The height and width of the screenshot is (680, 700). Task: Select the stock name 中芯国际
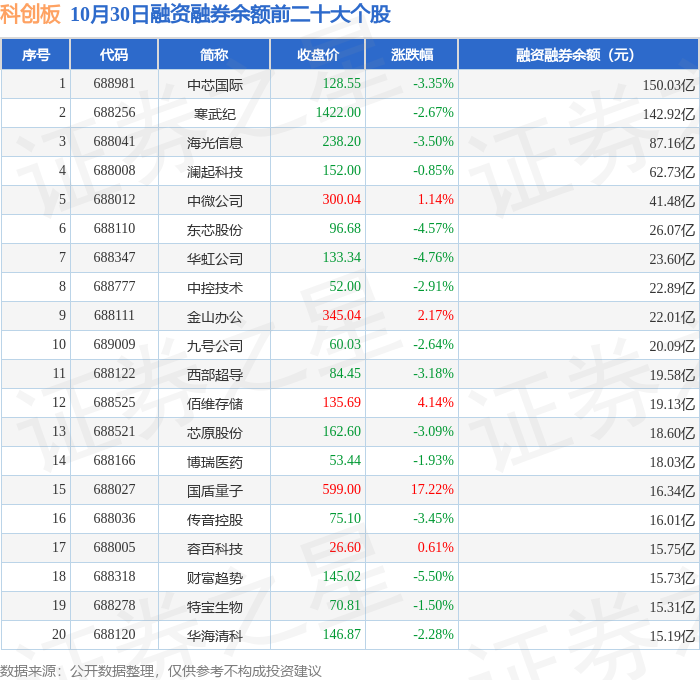pyautogui.click(x=215, y=85)
